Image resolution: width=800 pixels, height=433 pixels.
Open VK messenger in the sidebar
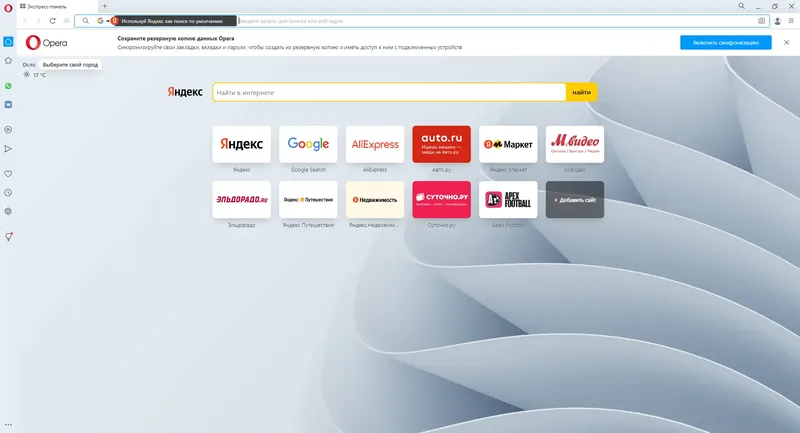(8, 105)
